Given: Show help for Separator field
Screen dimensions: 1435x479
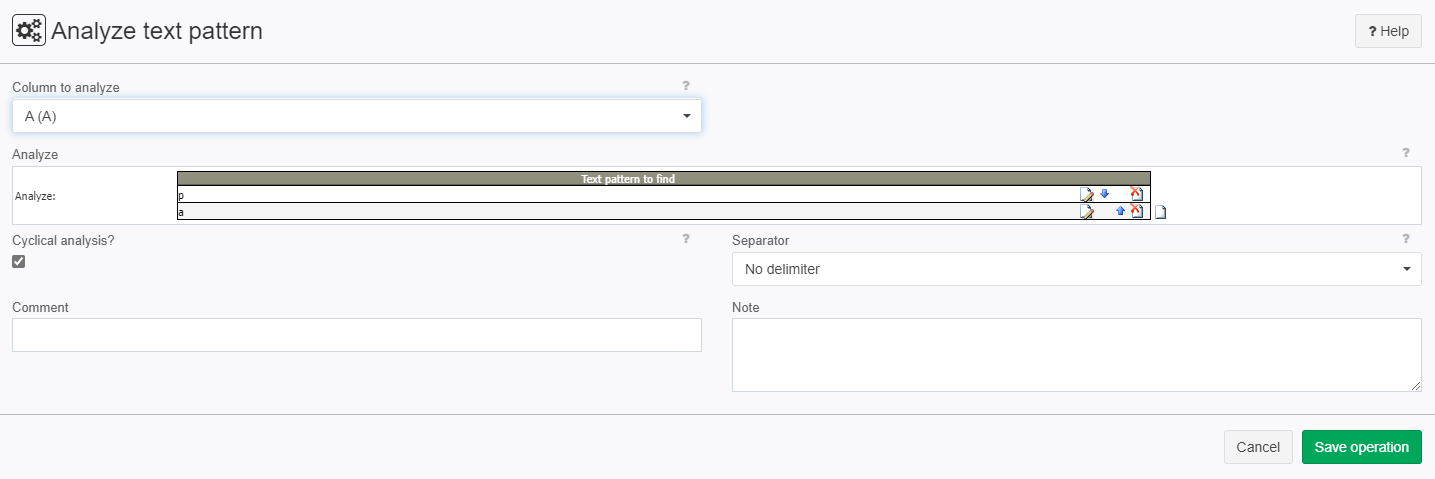Looking at the screenshot, I should [x=1406, y=239].
